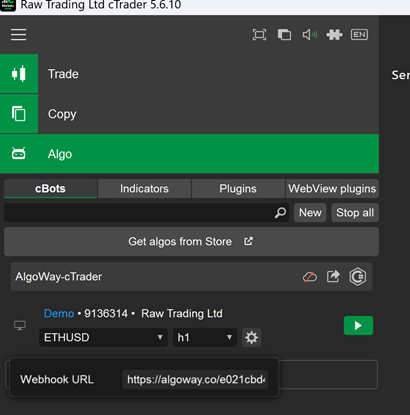Switch to the Indicators tab
This screenshot has width=410, height=415.
144,189
